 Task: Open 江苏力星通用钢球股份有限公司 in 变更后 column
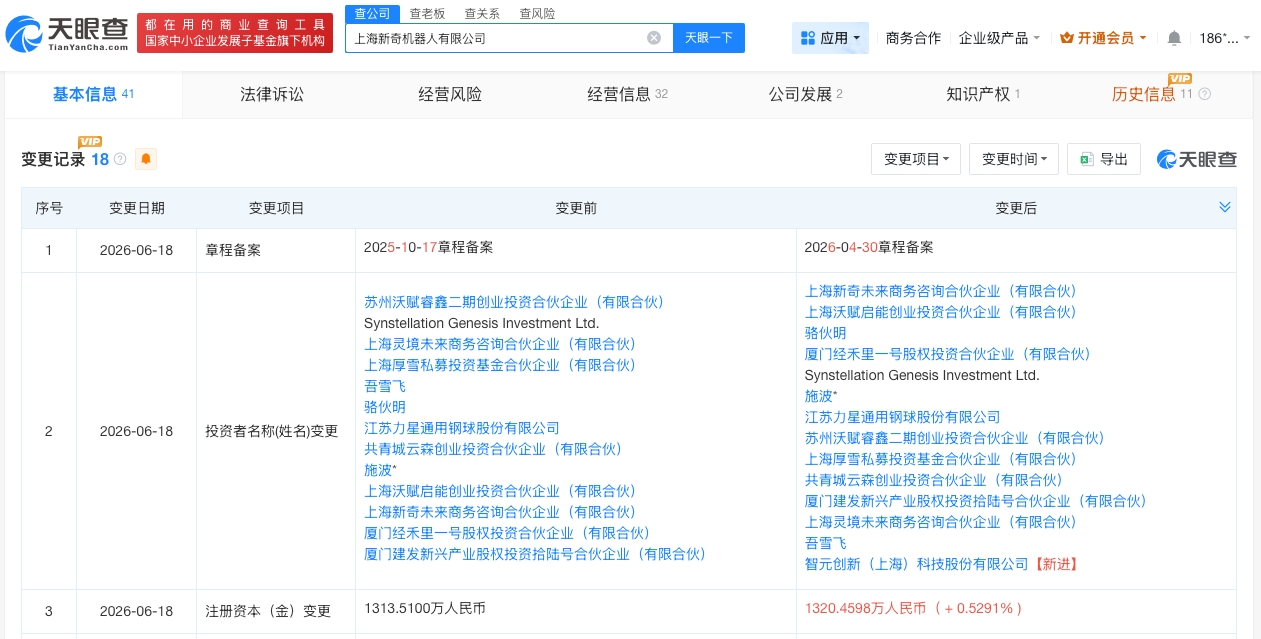tap(903, 417)
